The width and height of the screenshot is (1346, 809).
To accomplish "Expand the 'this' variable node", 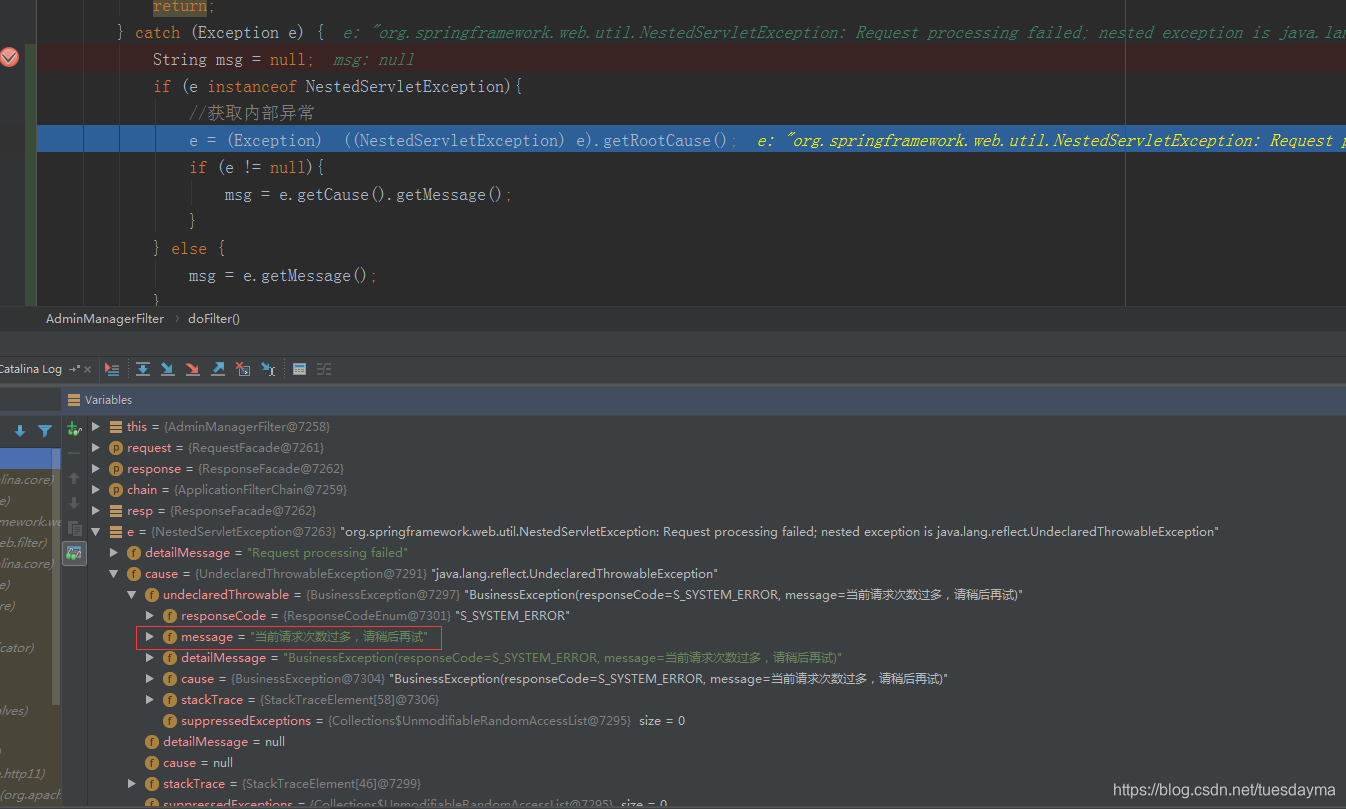I will pyautogui.click(x=96, y=427).
